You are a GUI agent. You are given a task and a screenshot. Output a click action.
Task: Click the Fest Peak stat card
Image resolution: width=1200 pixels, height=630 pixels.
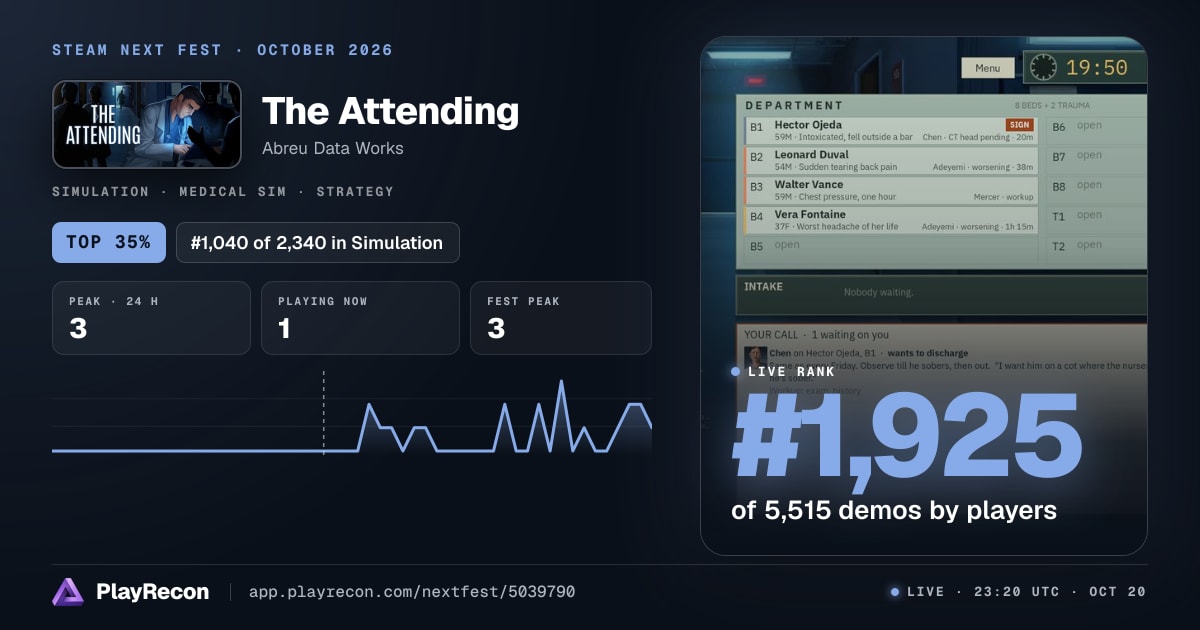pyautogui.click(x=560, y=318)
